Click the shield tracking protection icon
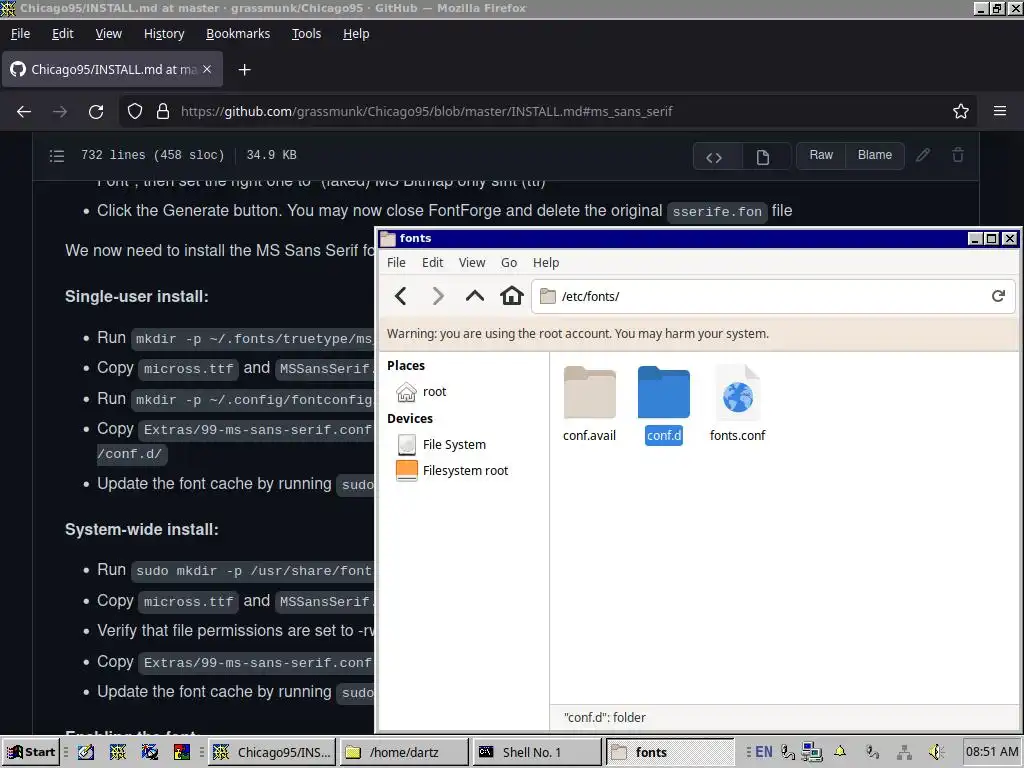This screenshot has width=1024, height=768. (135, 112)
